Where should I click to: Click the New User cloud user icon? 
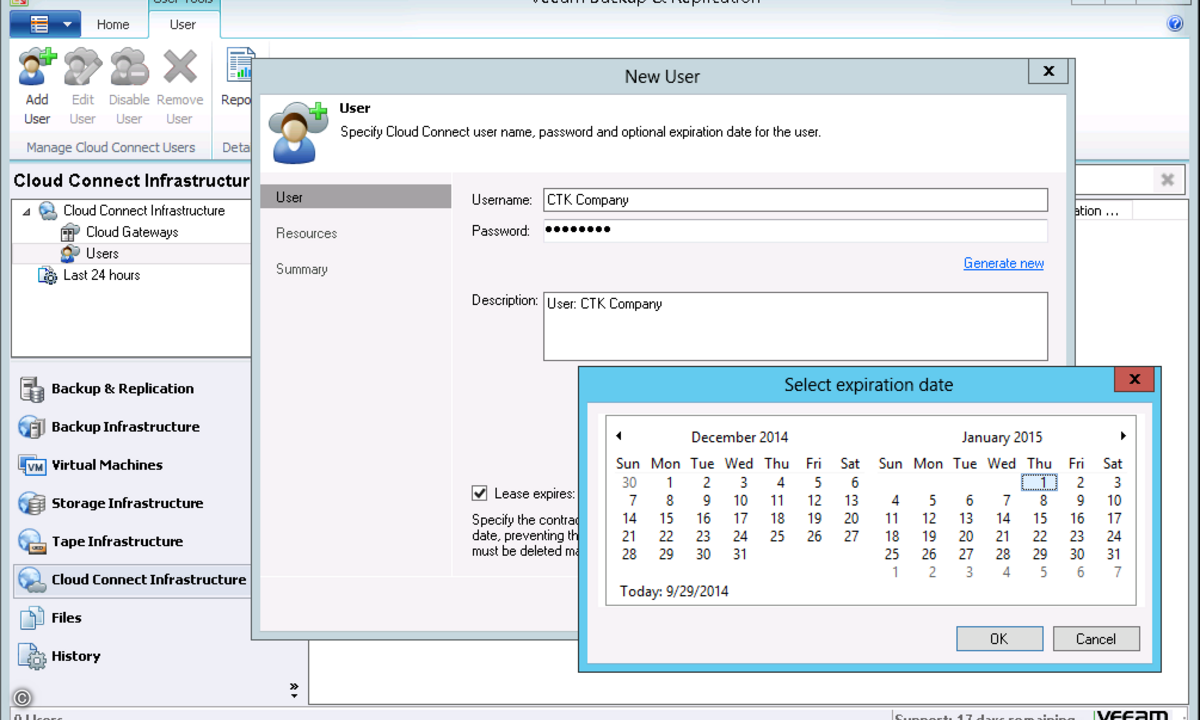click(298, 131)
